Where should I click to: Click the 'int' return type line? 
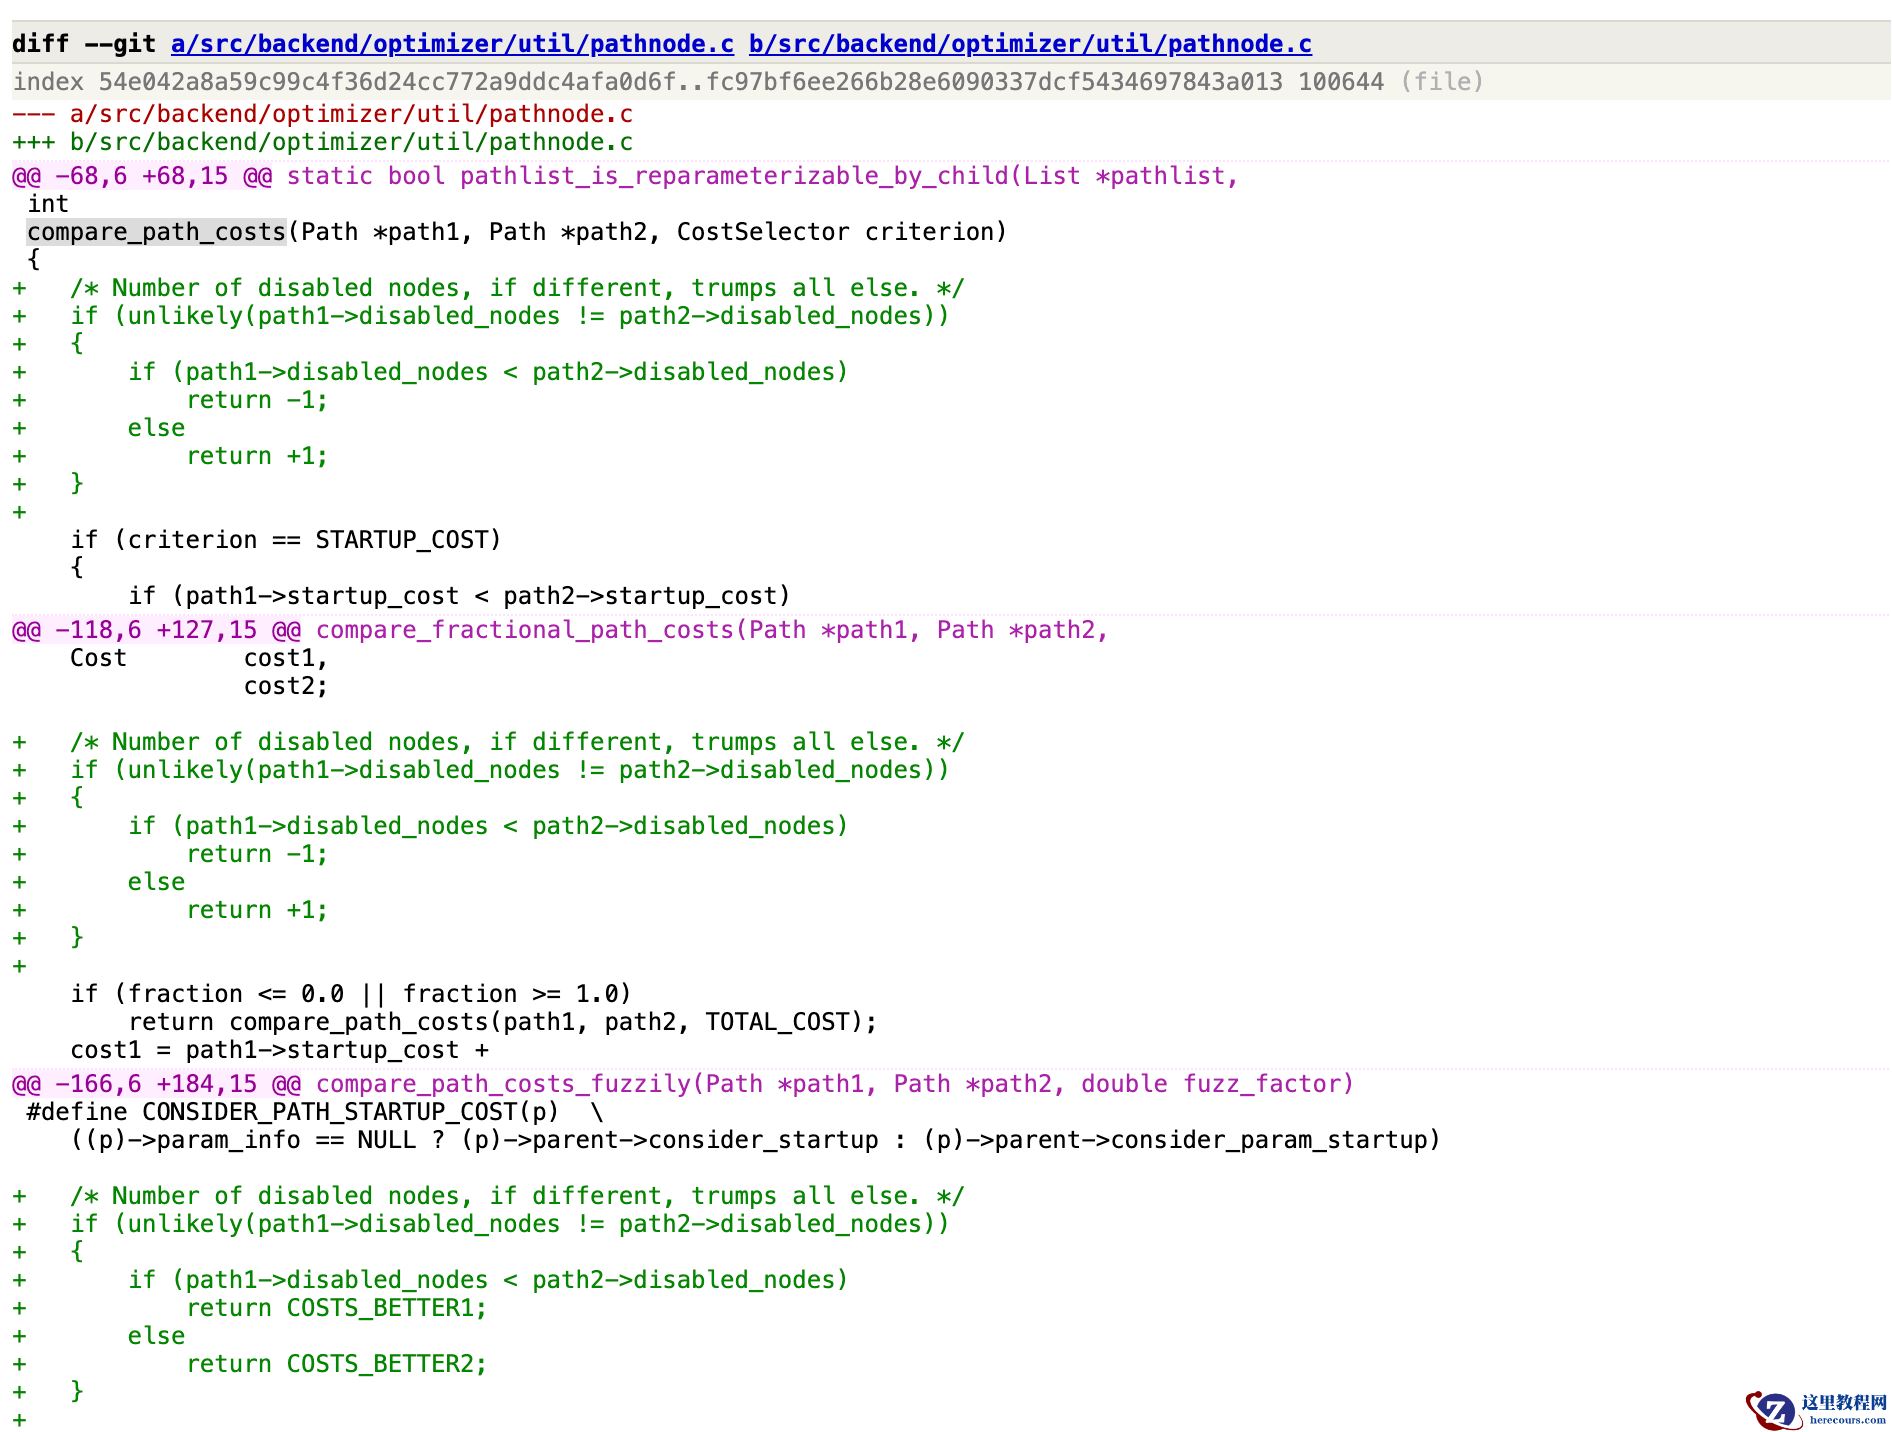(x=48, y=204)
